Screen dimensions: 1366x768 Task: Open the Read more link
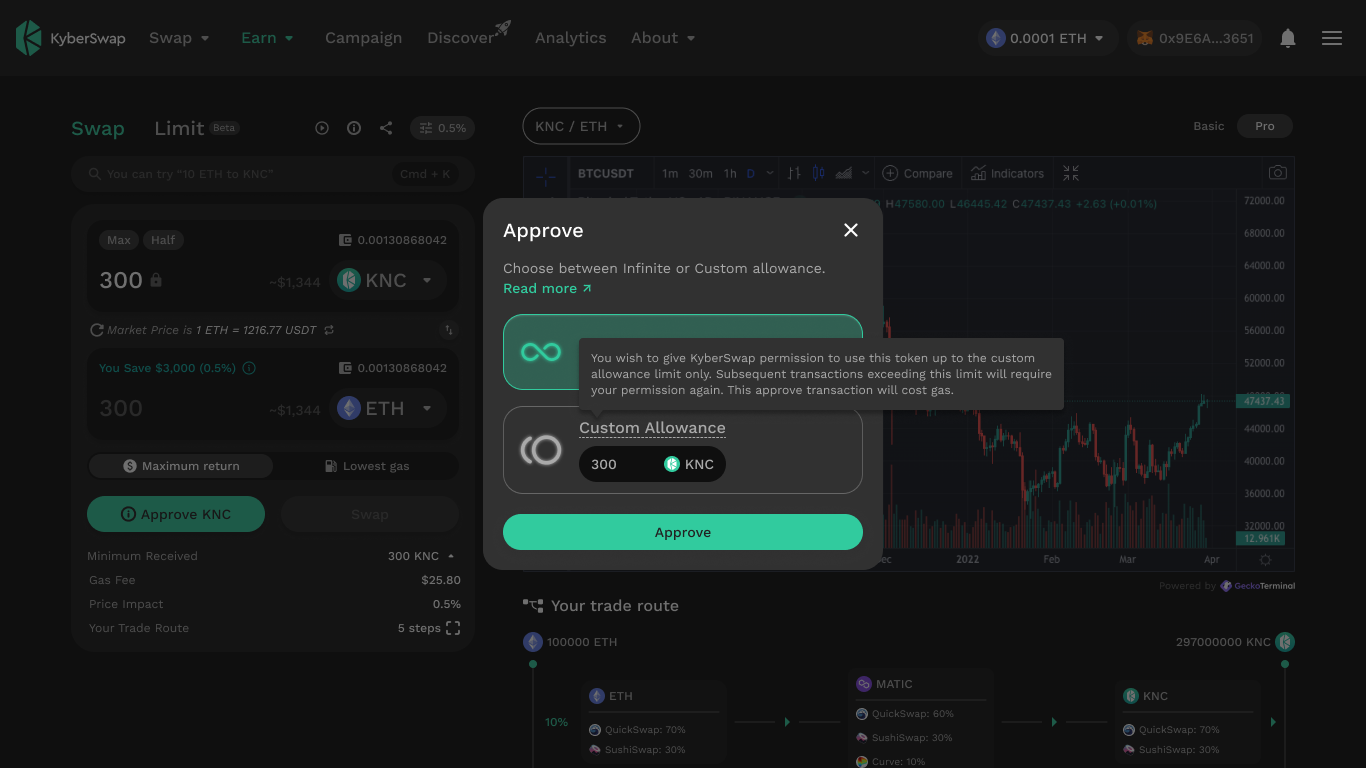(547, 288)
